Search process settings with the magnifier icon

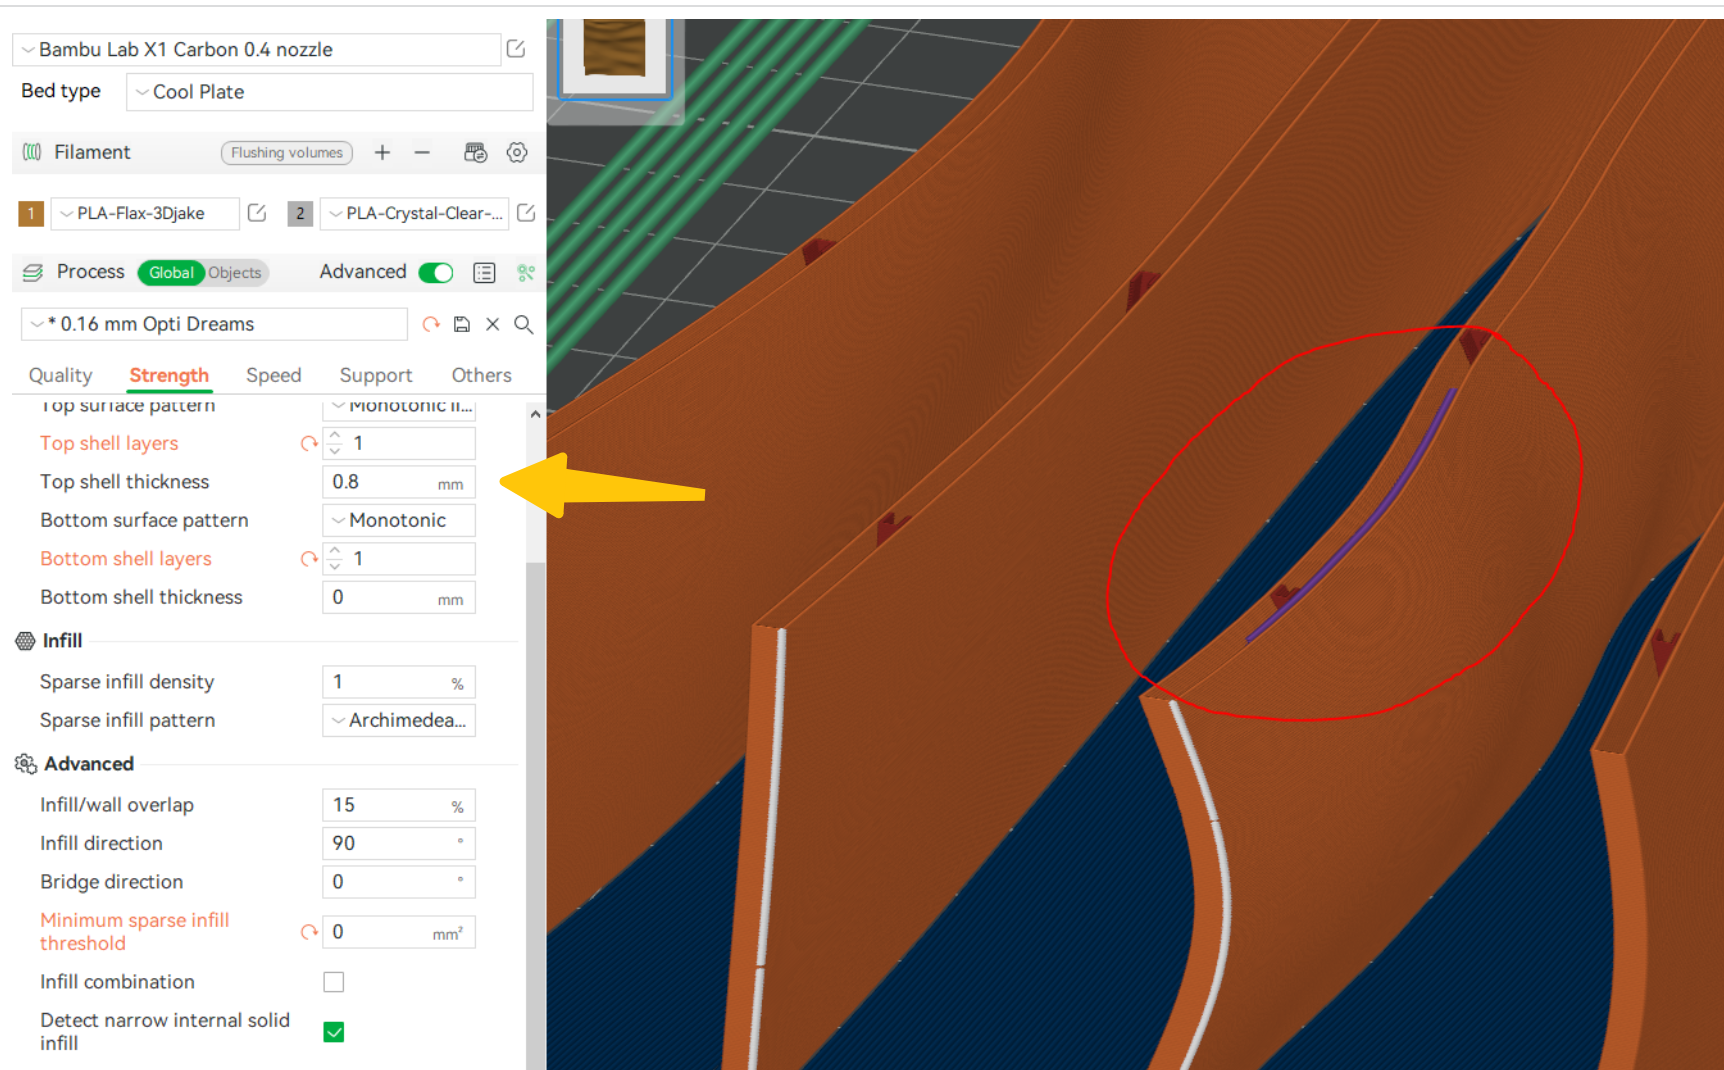tap(524, 324)
